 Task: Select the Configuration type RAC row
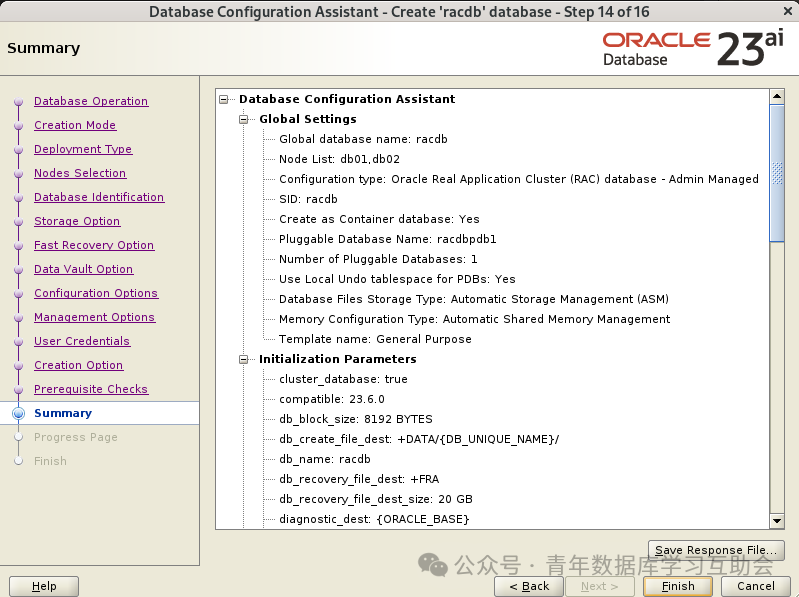tap(519, 179)
